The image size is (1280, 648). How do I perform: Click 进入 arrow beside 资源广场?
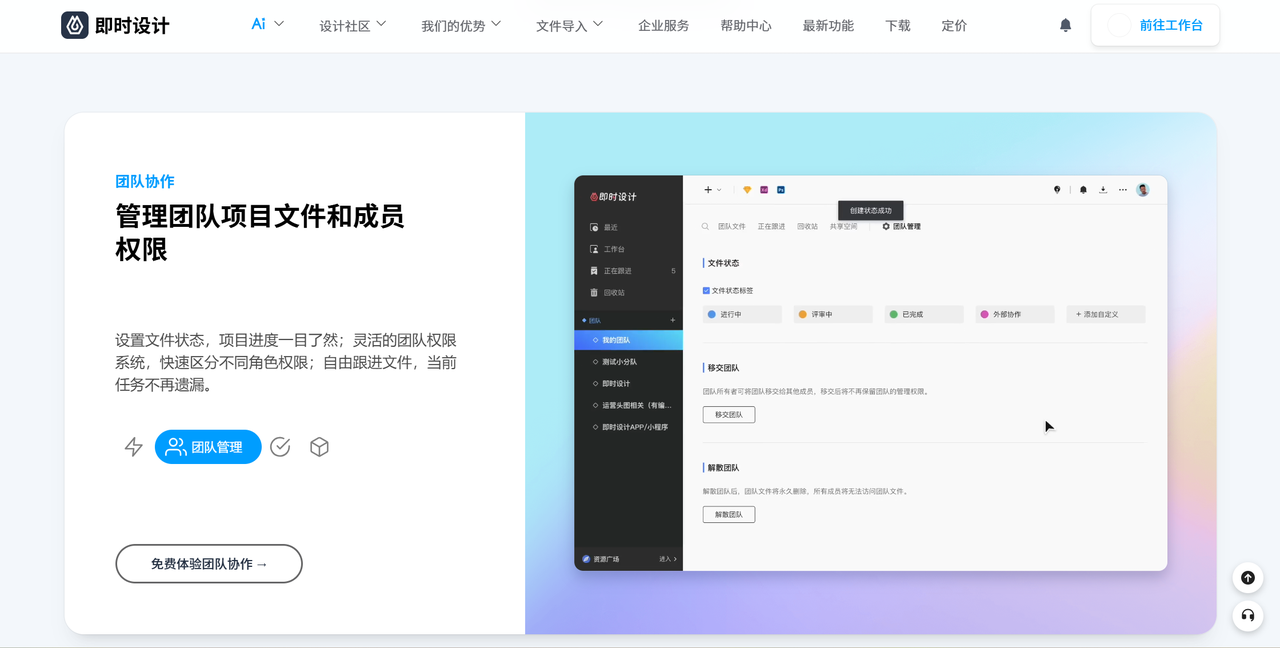pos(668,559)
